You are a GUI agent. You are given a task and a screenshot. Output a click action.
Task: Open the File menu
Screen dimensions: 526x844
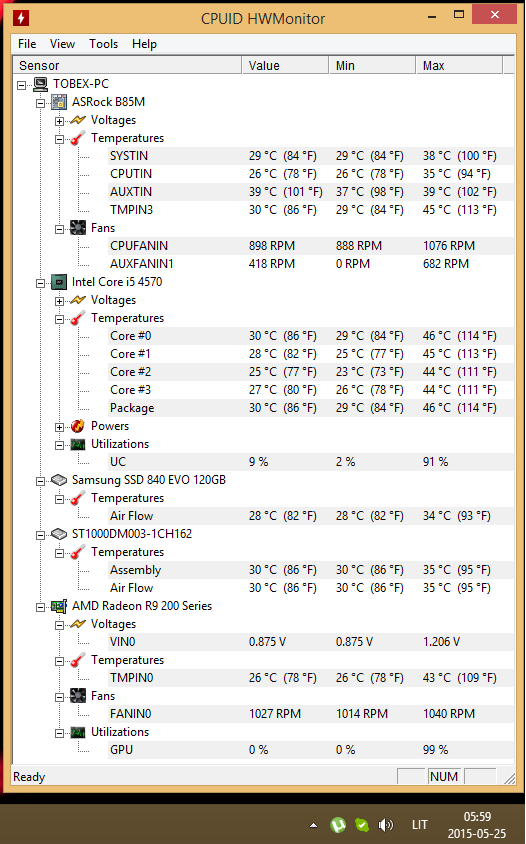(x=27, y=44)
